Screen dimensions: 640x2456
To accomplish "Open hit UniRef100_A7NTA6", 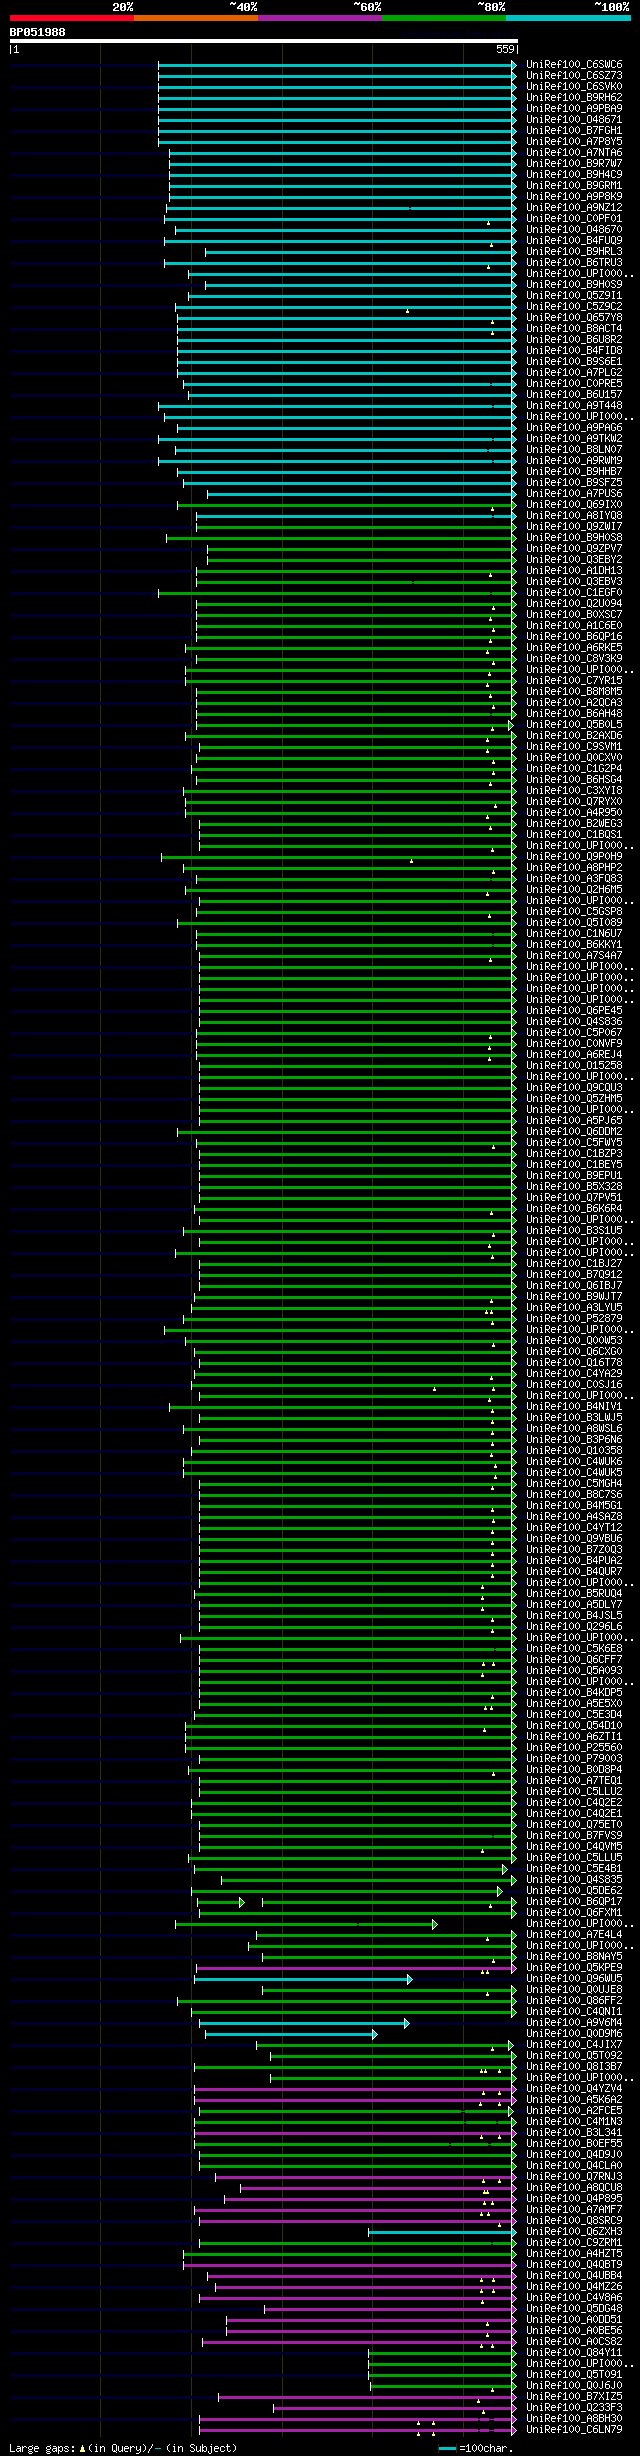I will [x=574, y=153].
